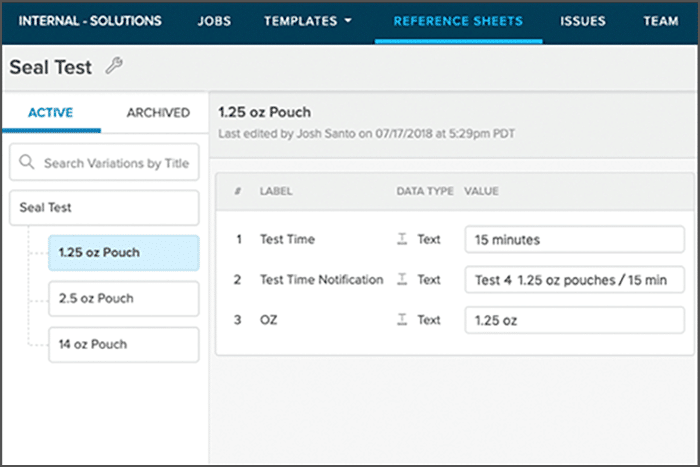Select the Seal Test parent item
700x467 pixels.
pos(104,208)
